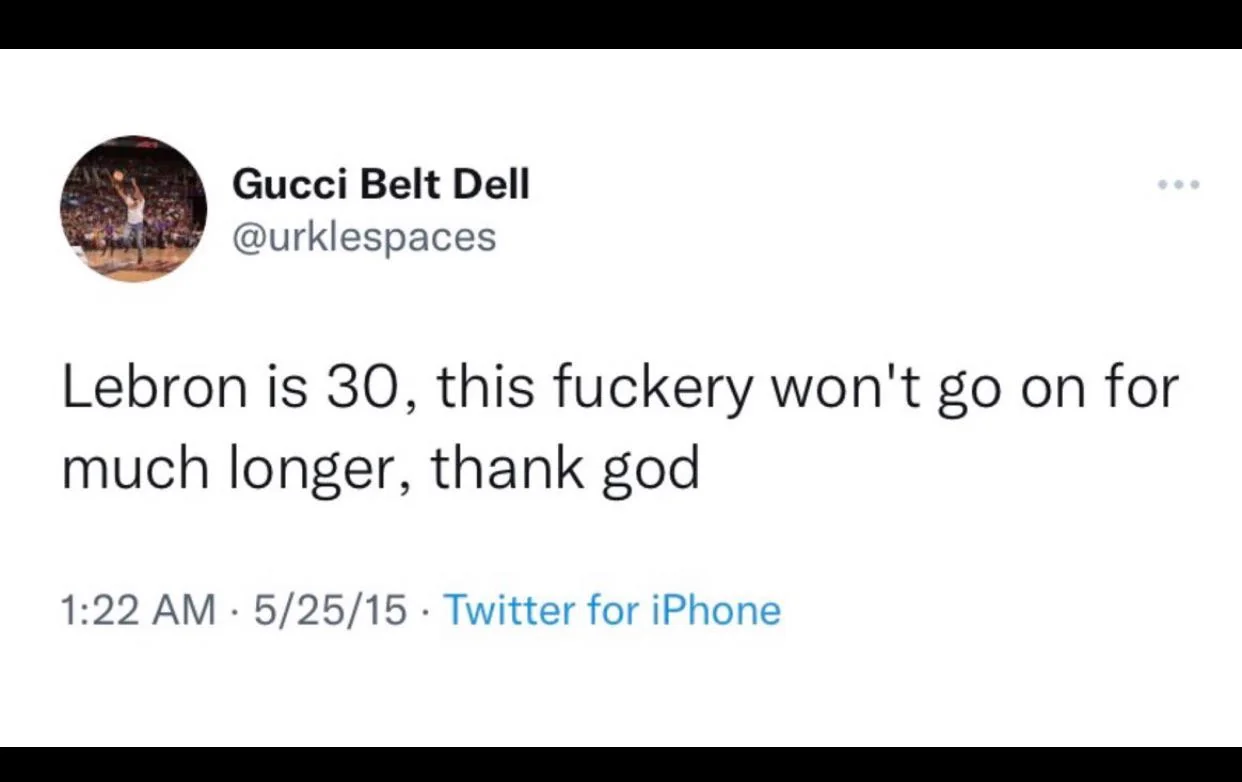Click the 5/25/15 date

point(330,609)
